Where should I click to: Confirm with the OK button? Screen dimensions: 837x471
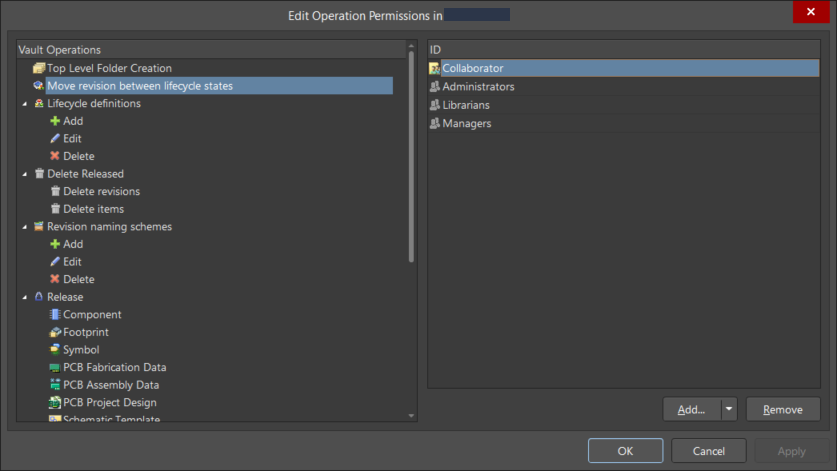(x=625, y=451)
